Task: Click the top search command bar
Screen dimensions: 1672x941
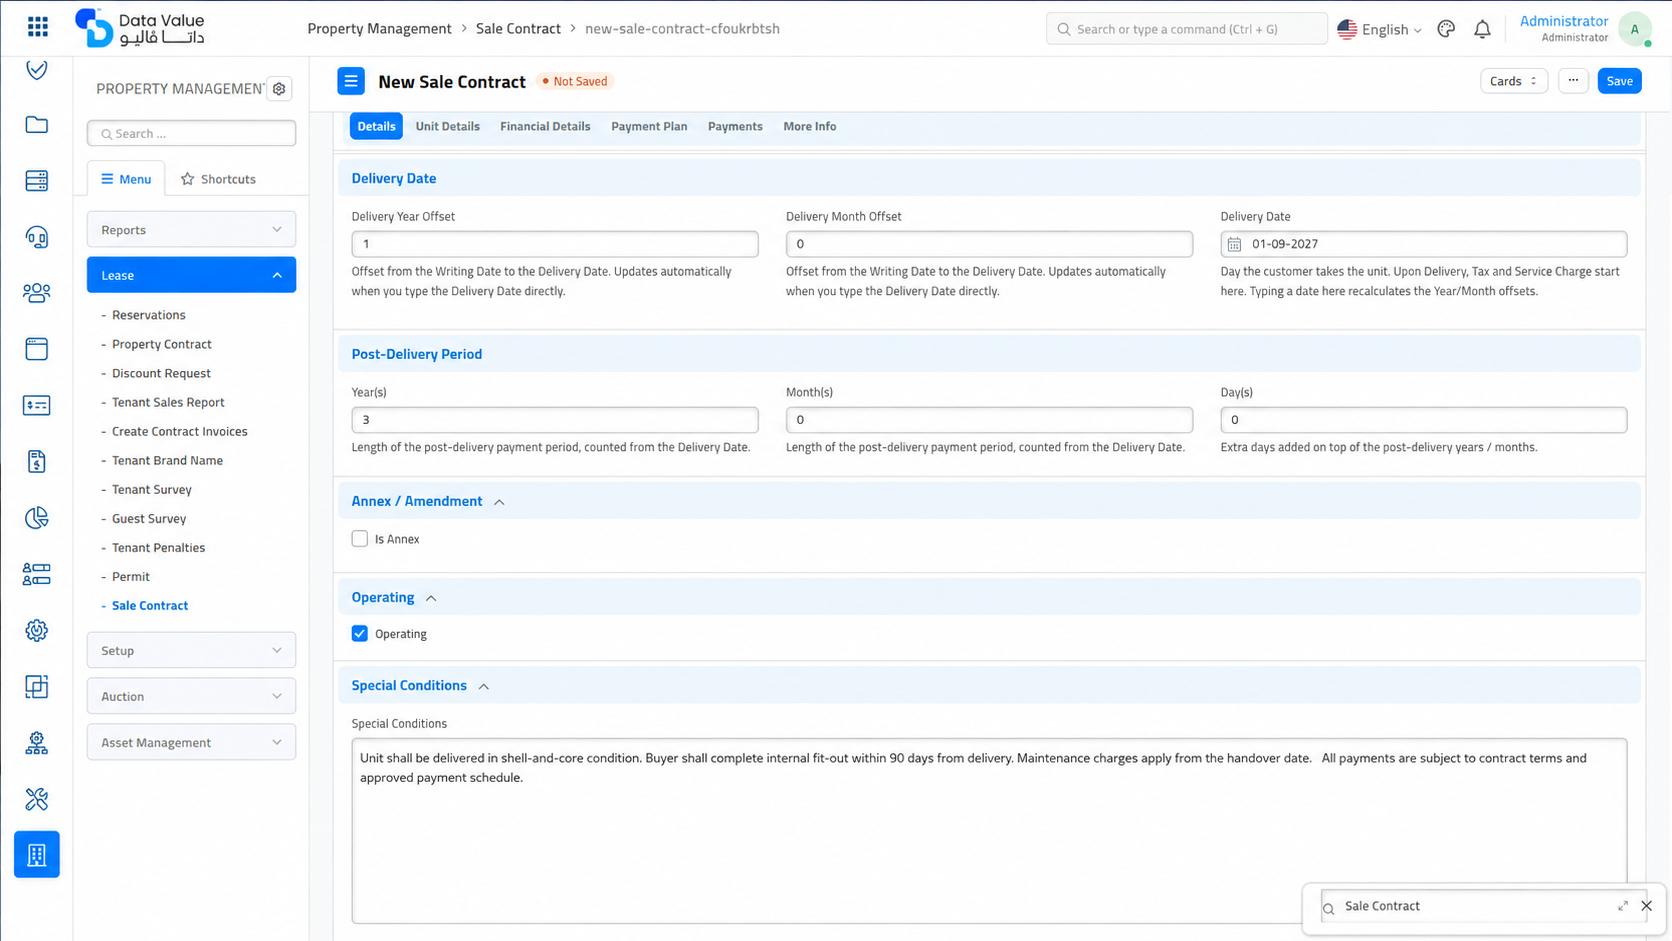Action: (1186, 29)
